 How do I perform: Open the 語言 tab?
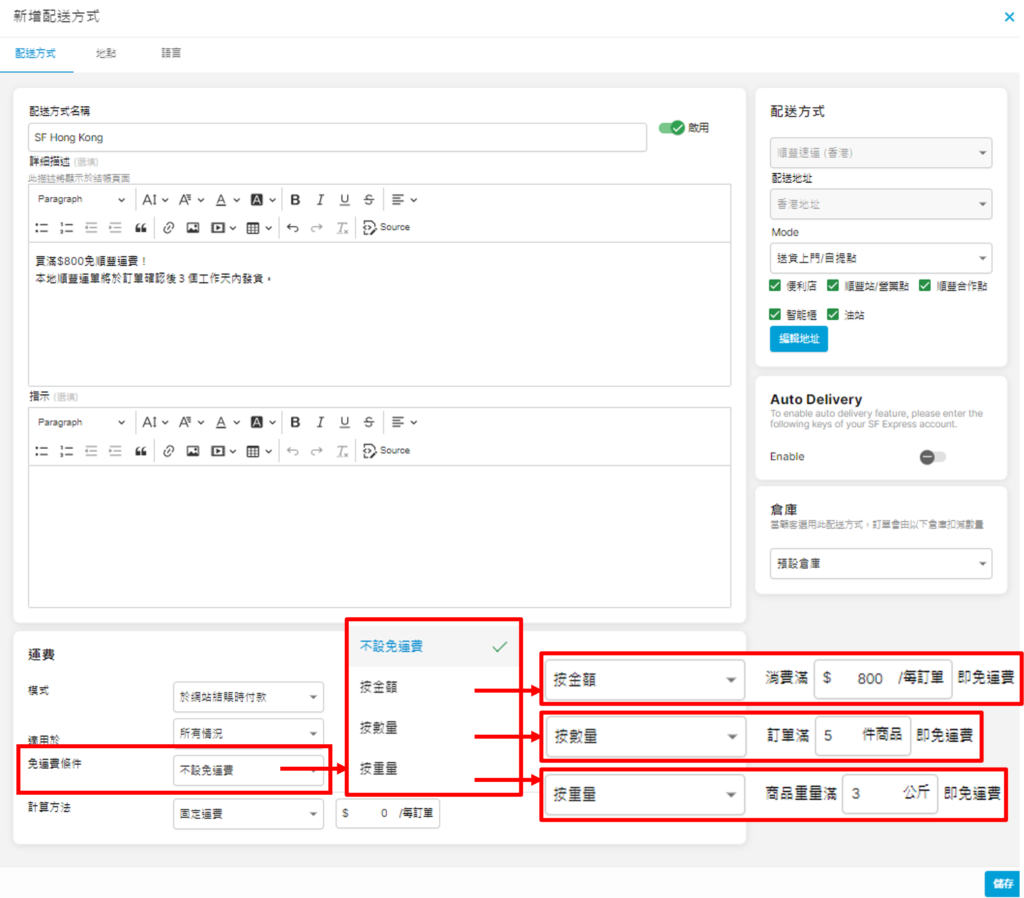coord(171,53)
